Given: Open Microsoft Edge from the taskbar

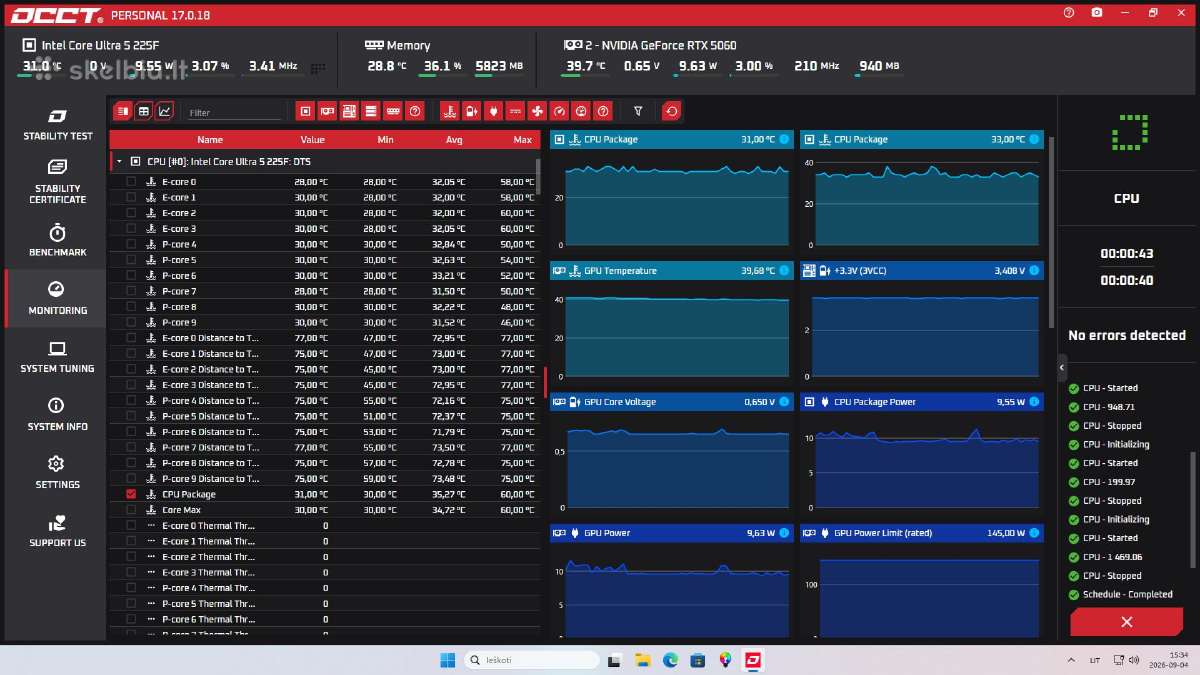Looking at the screenshot, I should coord(671,660).
